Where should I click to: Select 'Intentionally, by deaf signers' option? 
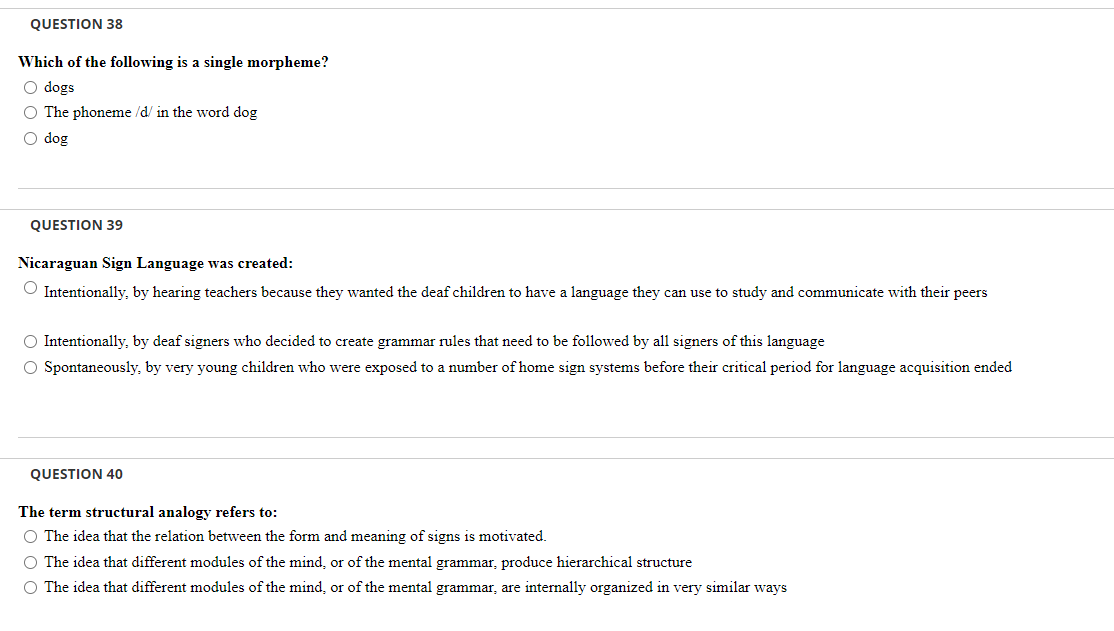pos(31,342)
